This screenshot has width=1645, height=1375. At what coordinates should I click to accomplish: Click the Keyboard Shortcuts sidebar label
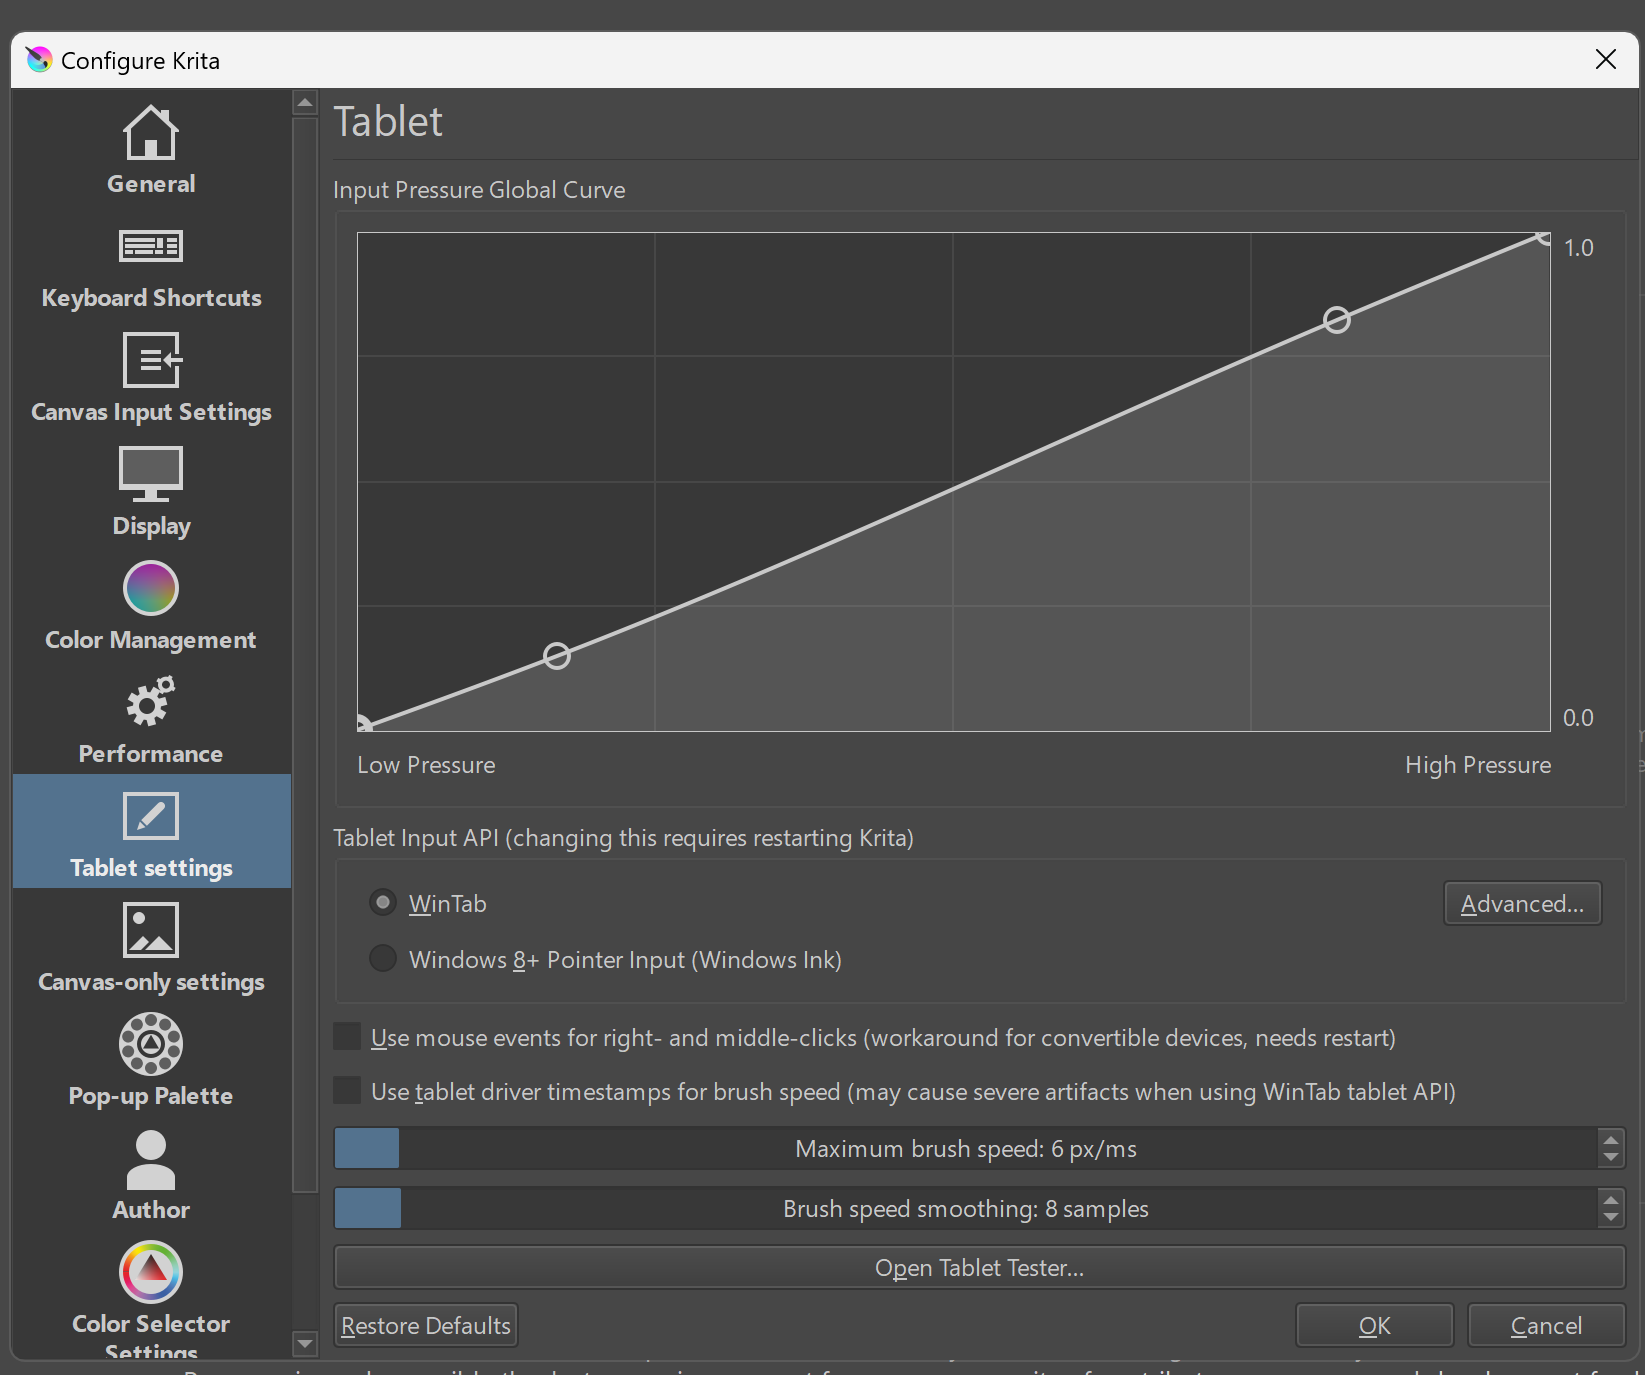point(151,298)
